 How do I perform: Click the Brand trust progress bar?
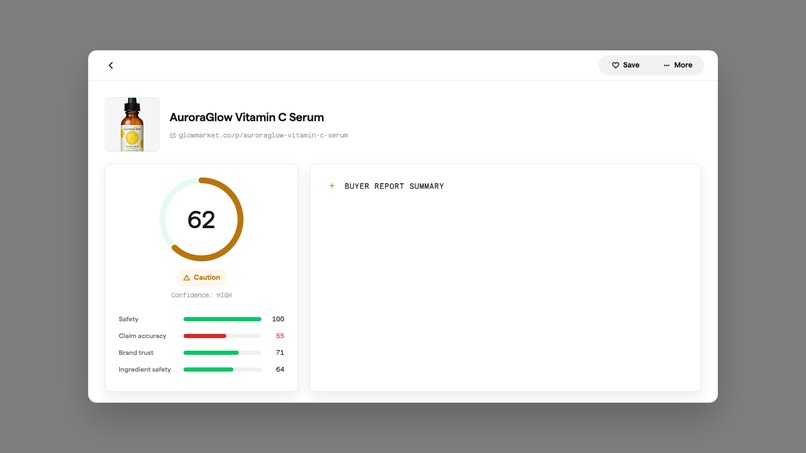tap(222, 353)
